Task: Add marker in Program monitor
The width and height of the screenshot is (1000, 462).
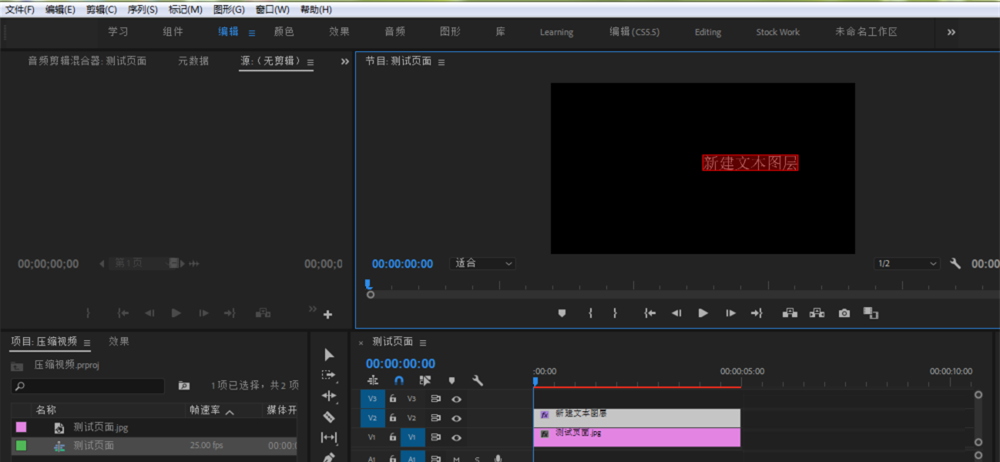Action: pyautogui.click(x=562, y=313)
